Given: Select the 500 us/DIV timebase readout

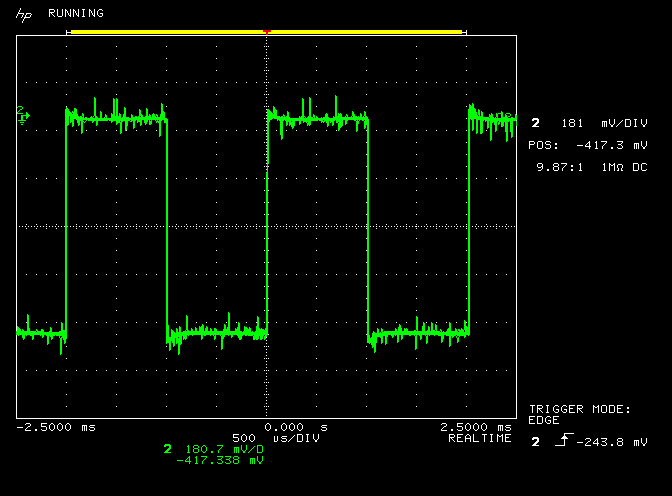Looking at the screenshot, I should [x=267, y=438].
